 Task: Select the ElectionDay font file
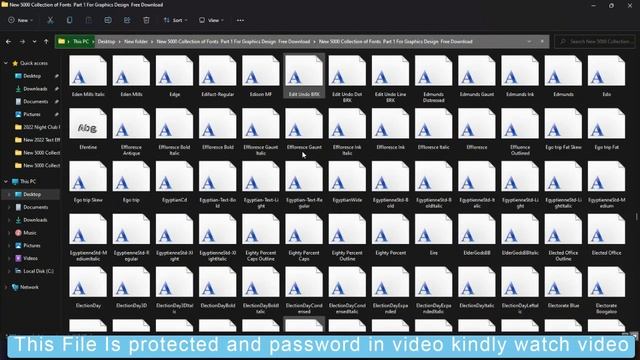[x=88, y=287]
